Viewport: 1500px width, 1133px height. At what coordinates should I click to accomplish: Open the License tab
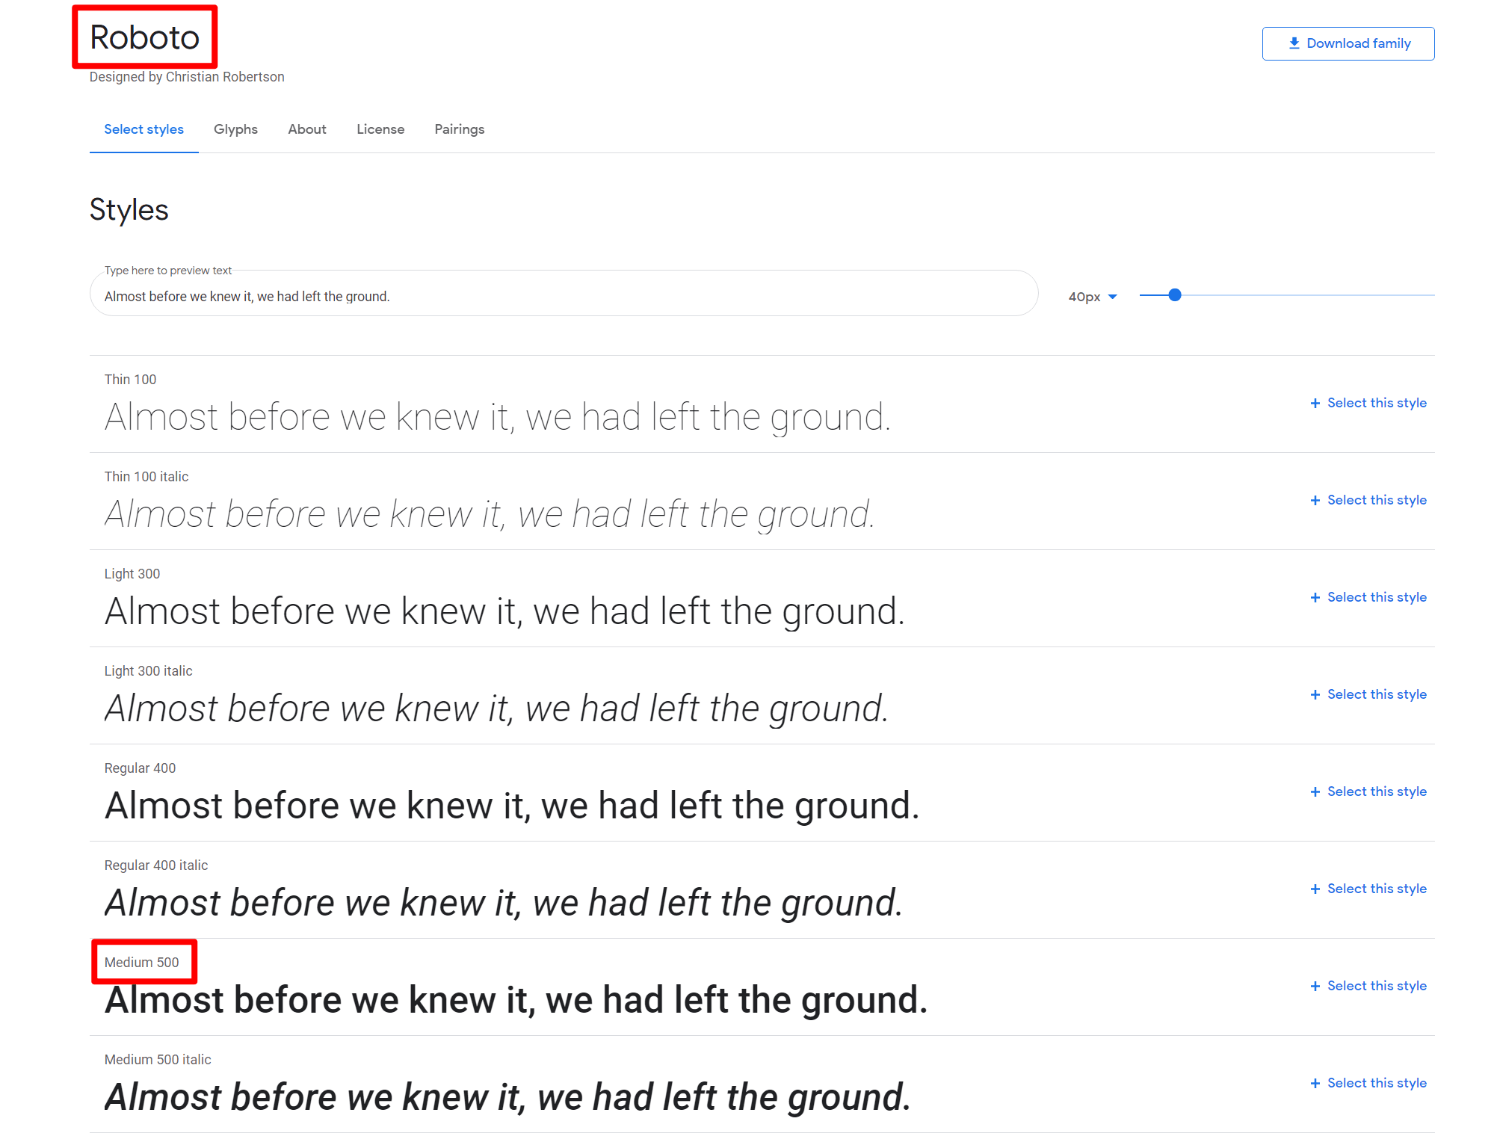[x=380, y=129]
